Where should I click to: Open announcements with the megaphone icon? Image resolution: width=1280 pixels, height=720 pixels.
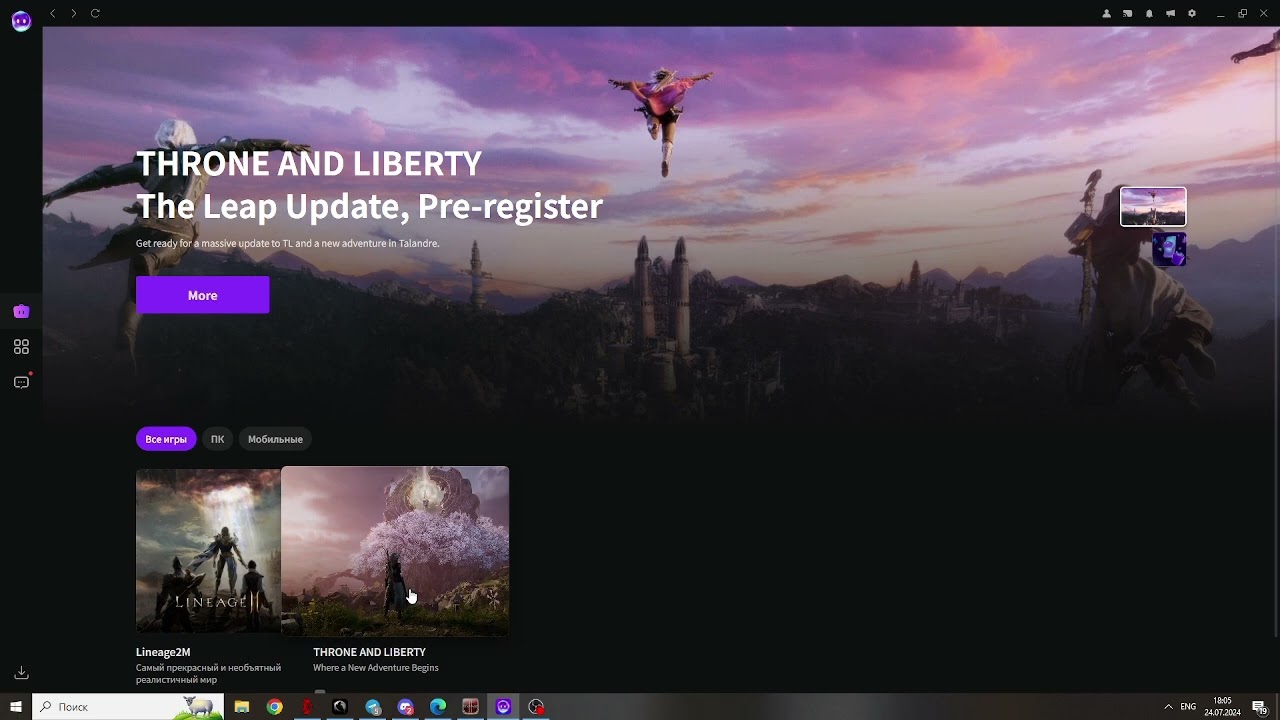1170,14
